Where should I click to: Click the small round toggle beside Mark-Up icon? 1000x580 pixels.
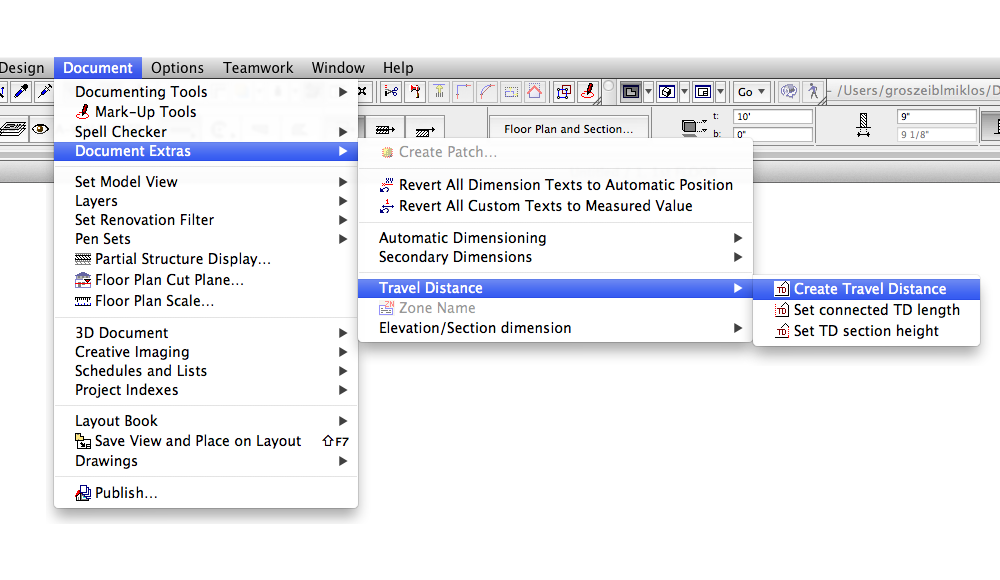tap(608, 88)
